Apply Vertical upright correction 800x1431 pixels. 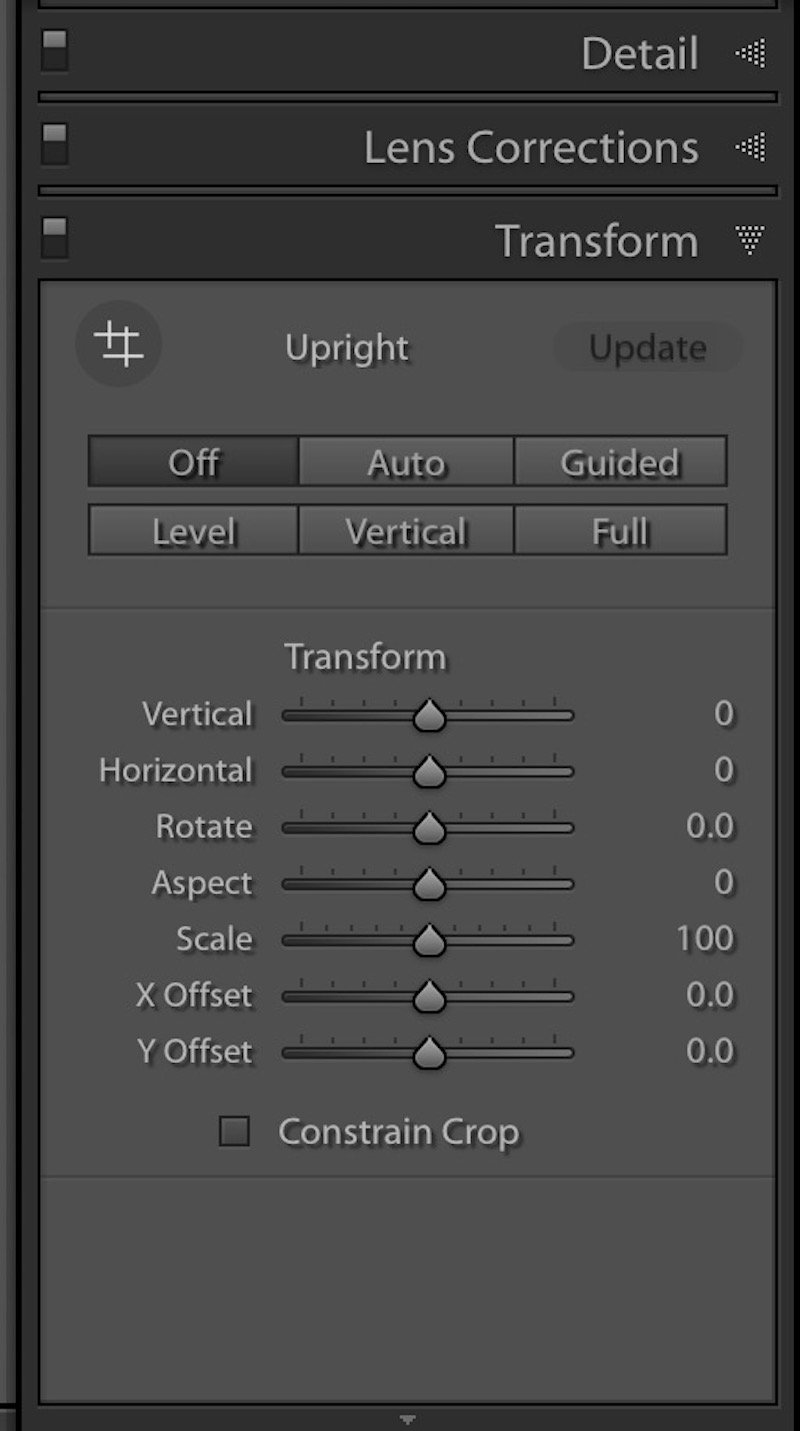(406, 530)
